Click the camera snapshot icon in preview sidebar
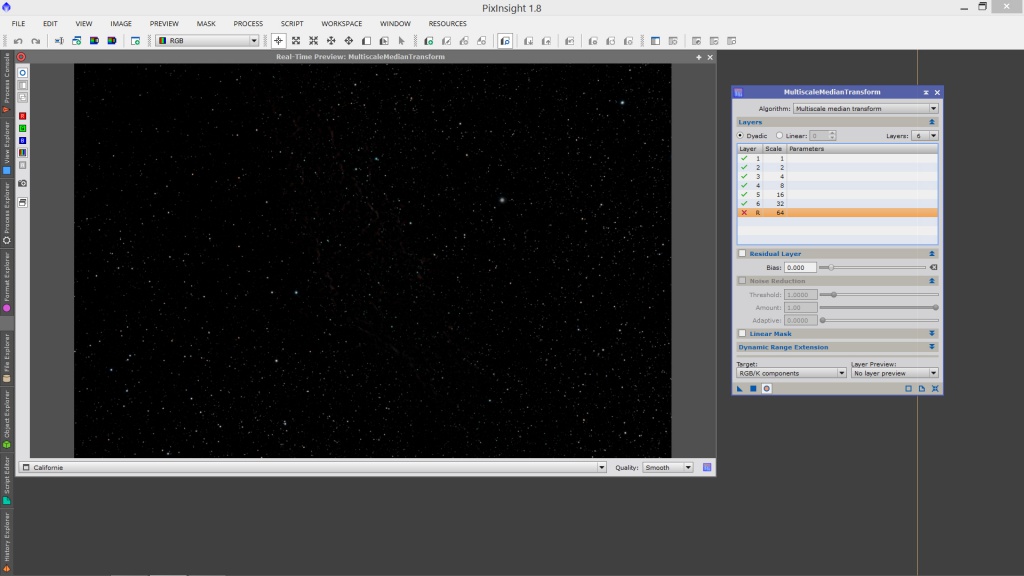Image resolution: width=1024 pixels, height=576 pixels. 22,183
